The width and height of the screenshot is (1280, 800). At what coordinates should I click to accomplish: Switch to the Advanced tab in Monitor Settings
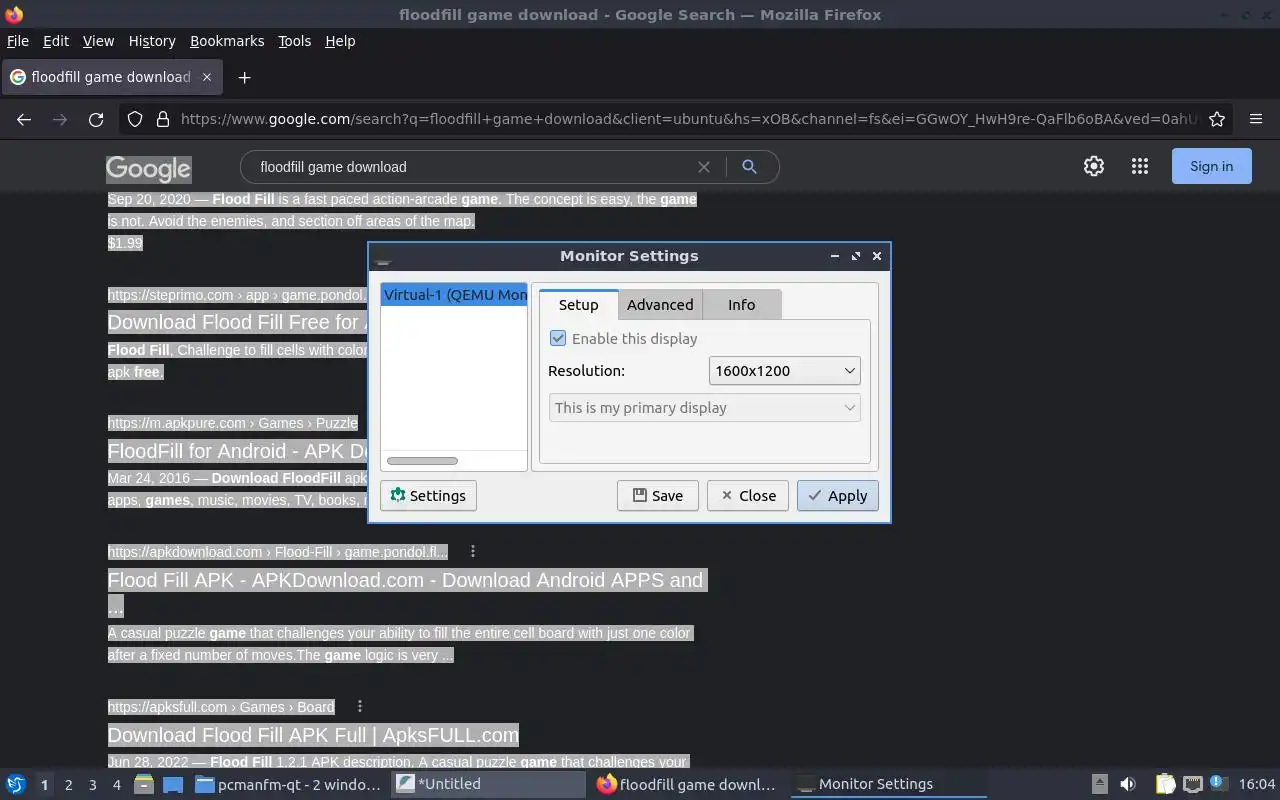(x=660, y=305)
